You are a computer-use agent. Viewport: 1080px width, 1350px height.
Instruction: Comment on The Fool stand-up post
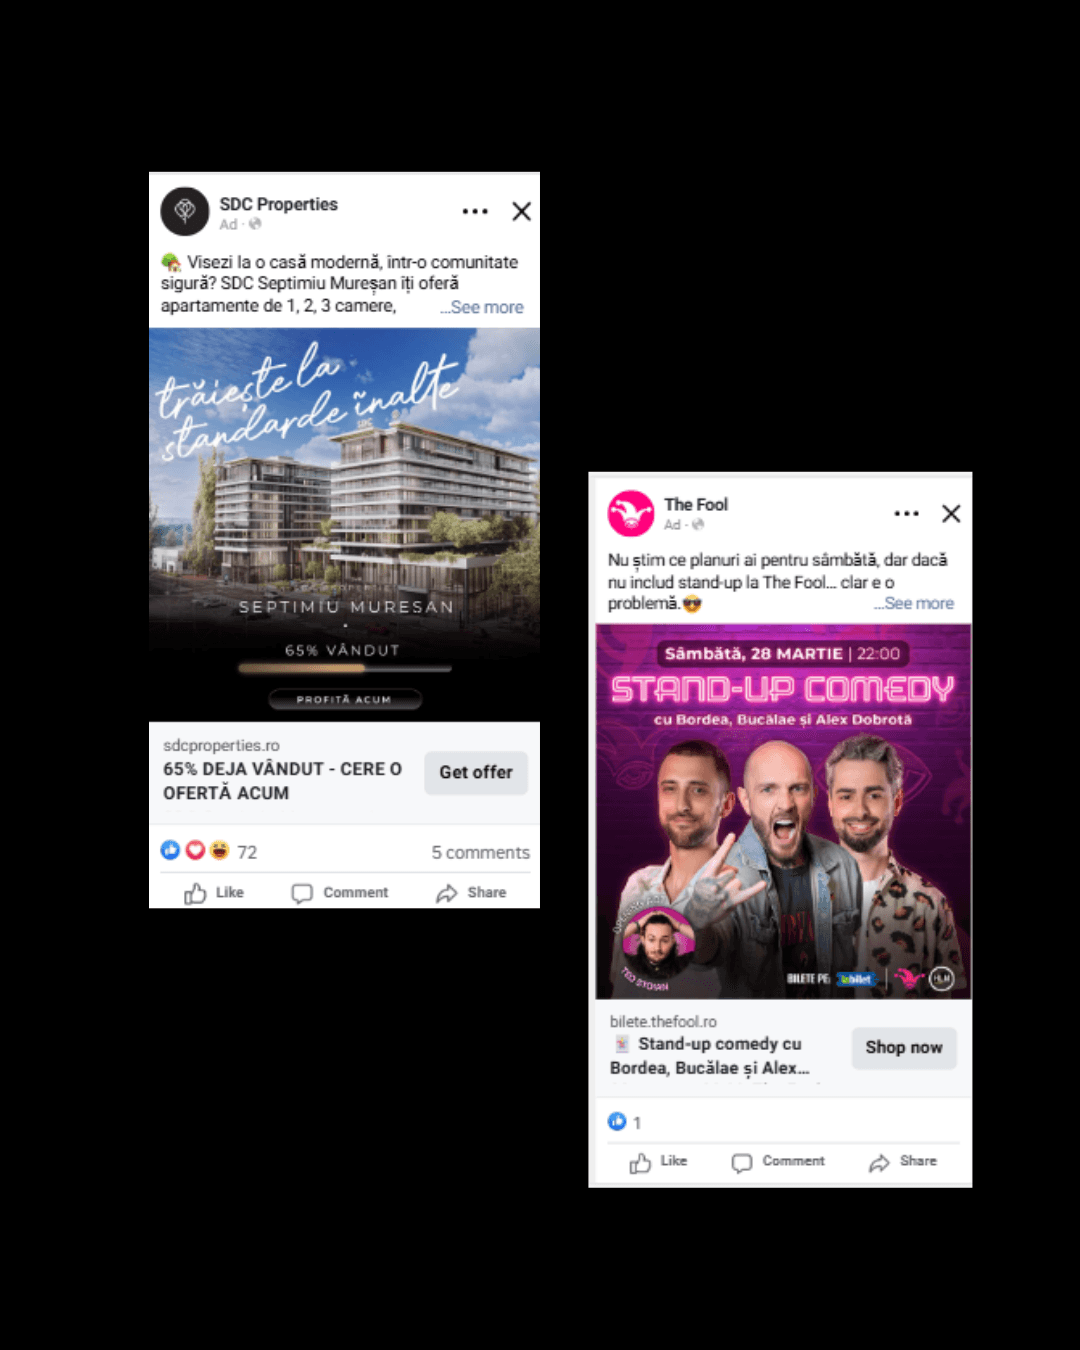point(778,1161)
